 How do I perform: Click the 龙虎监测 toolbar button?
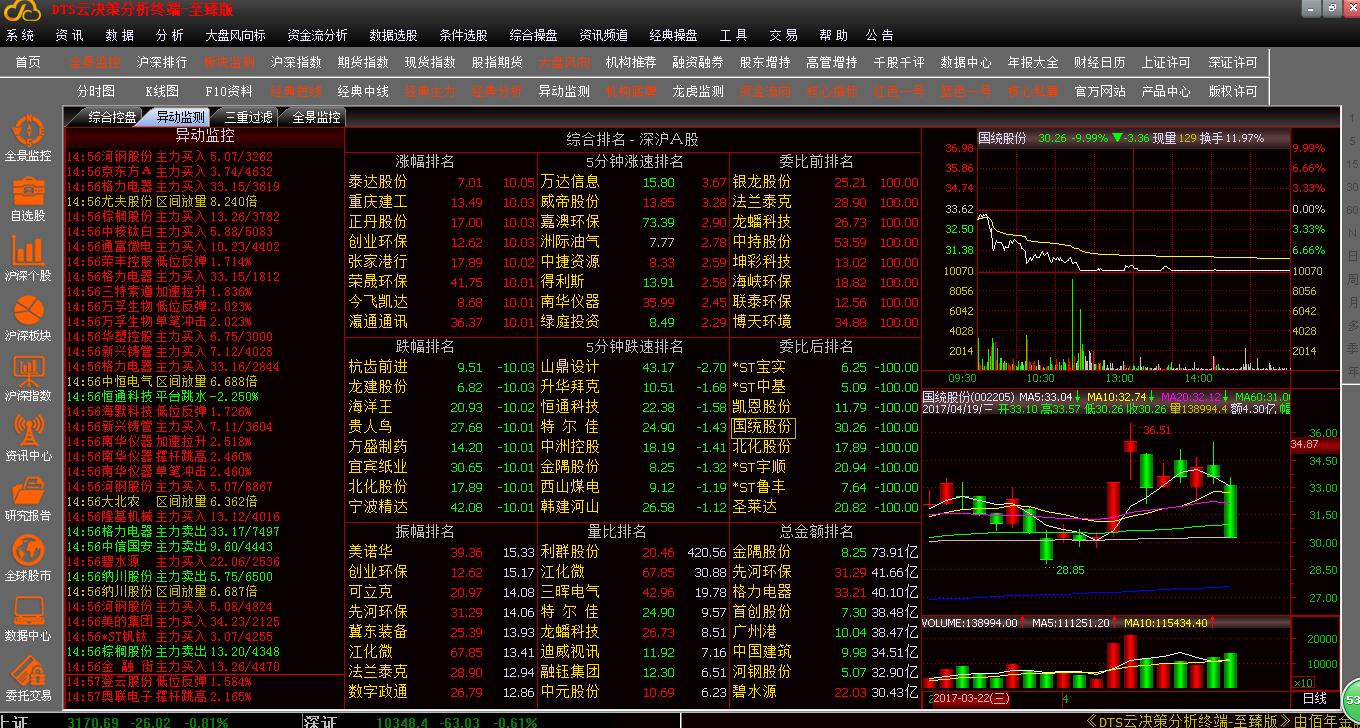[x=698, y=91]
